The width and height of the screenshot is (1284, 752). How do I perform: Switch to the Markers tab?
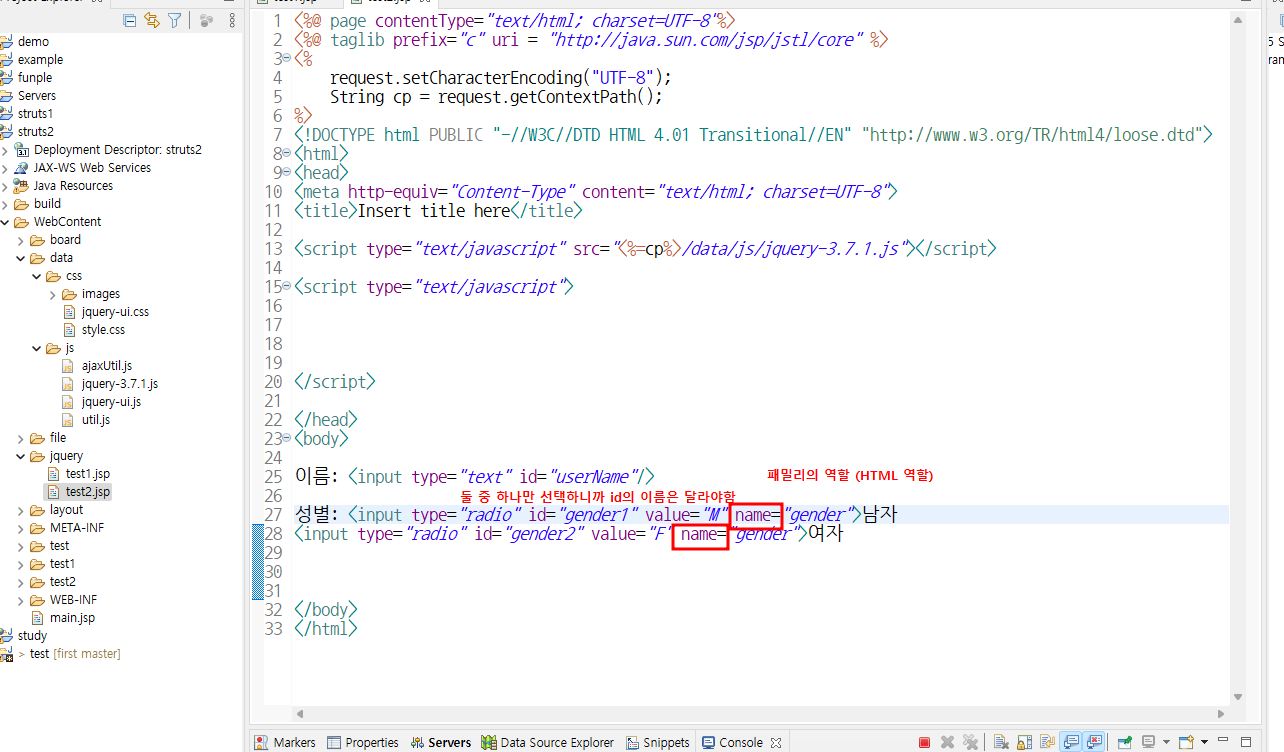(284, 742)
